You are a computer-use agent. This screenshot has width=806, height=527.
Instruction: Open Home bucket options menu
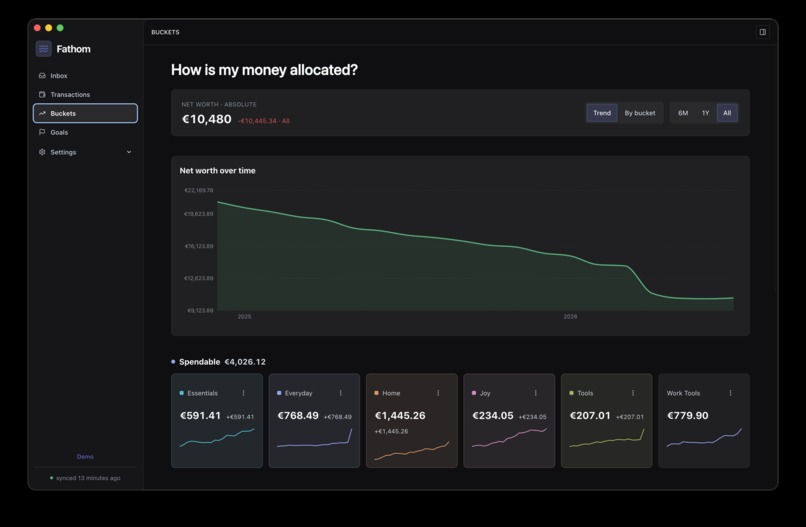click(438, 393)
